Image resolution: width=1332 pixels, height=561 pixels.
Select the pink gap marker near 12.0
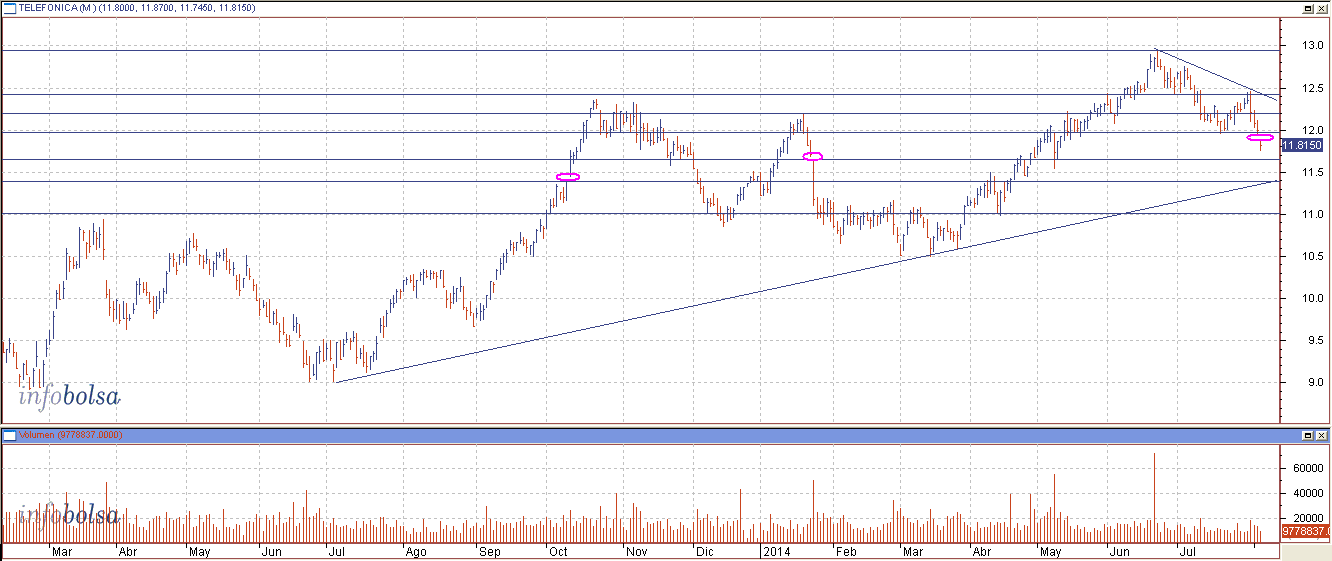pos(1260,138)
